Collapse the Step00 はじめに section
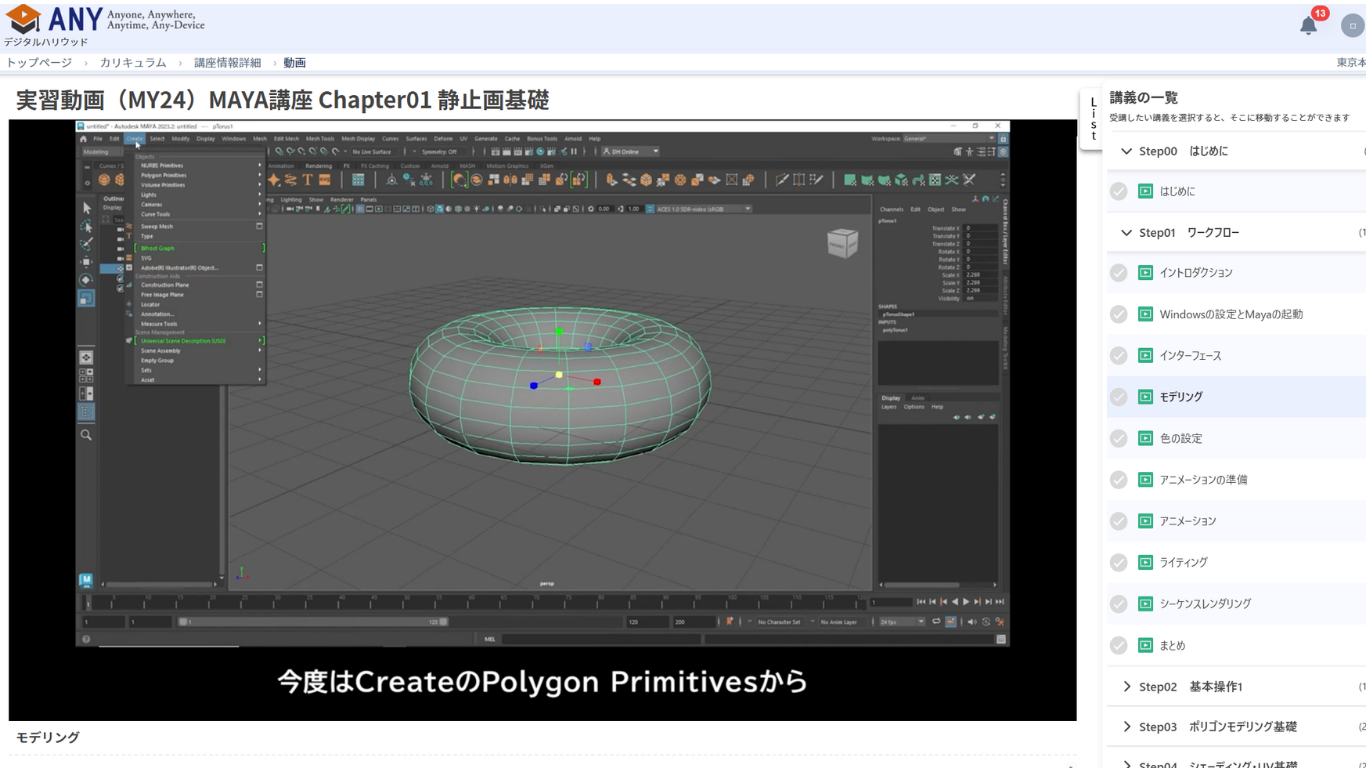 coord(1127,151)
